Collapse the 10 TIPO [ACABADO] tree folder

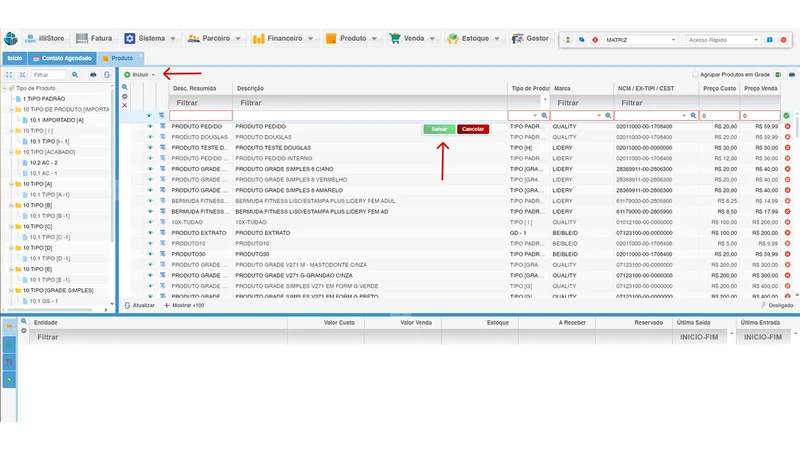pos(11,152)
